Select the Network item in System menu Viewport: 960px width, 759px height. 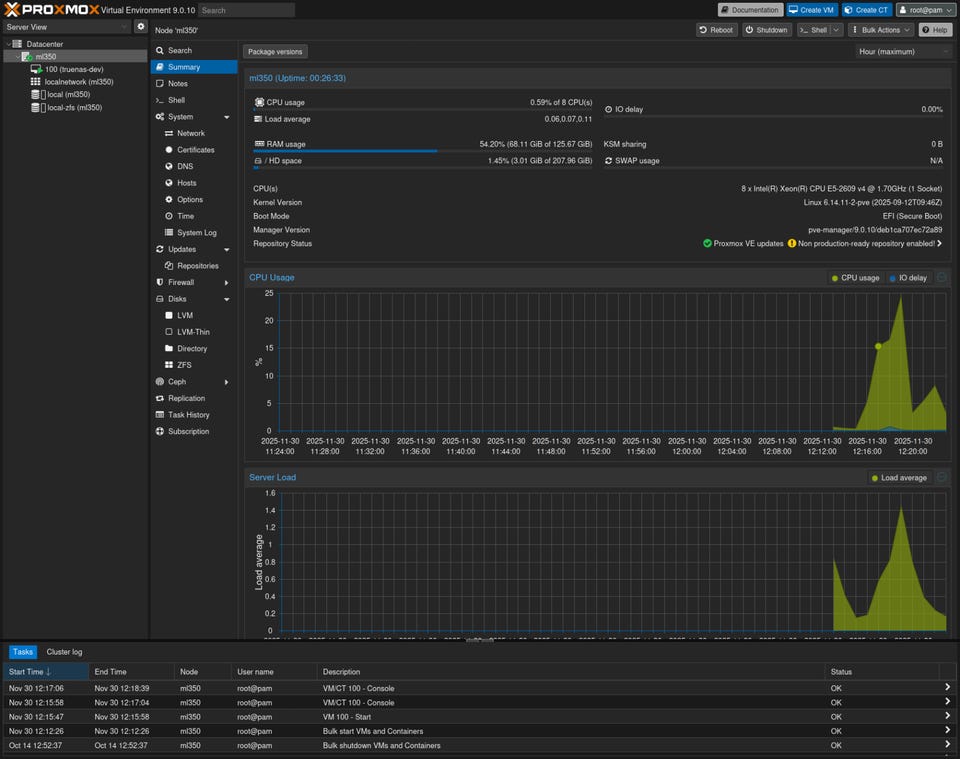click(190, 133)
